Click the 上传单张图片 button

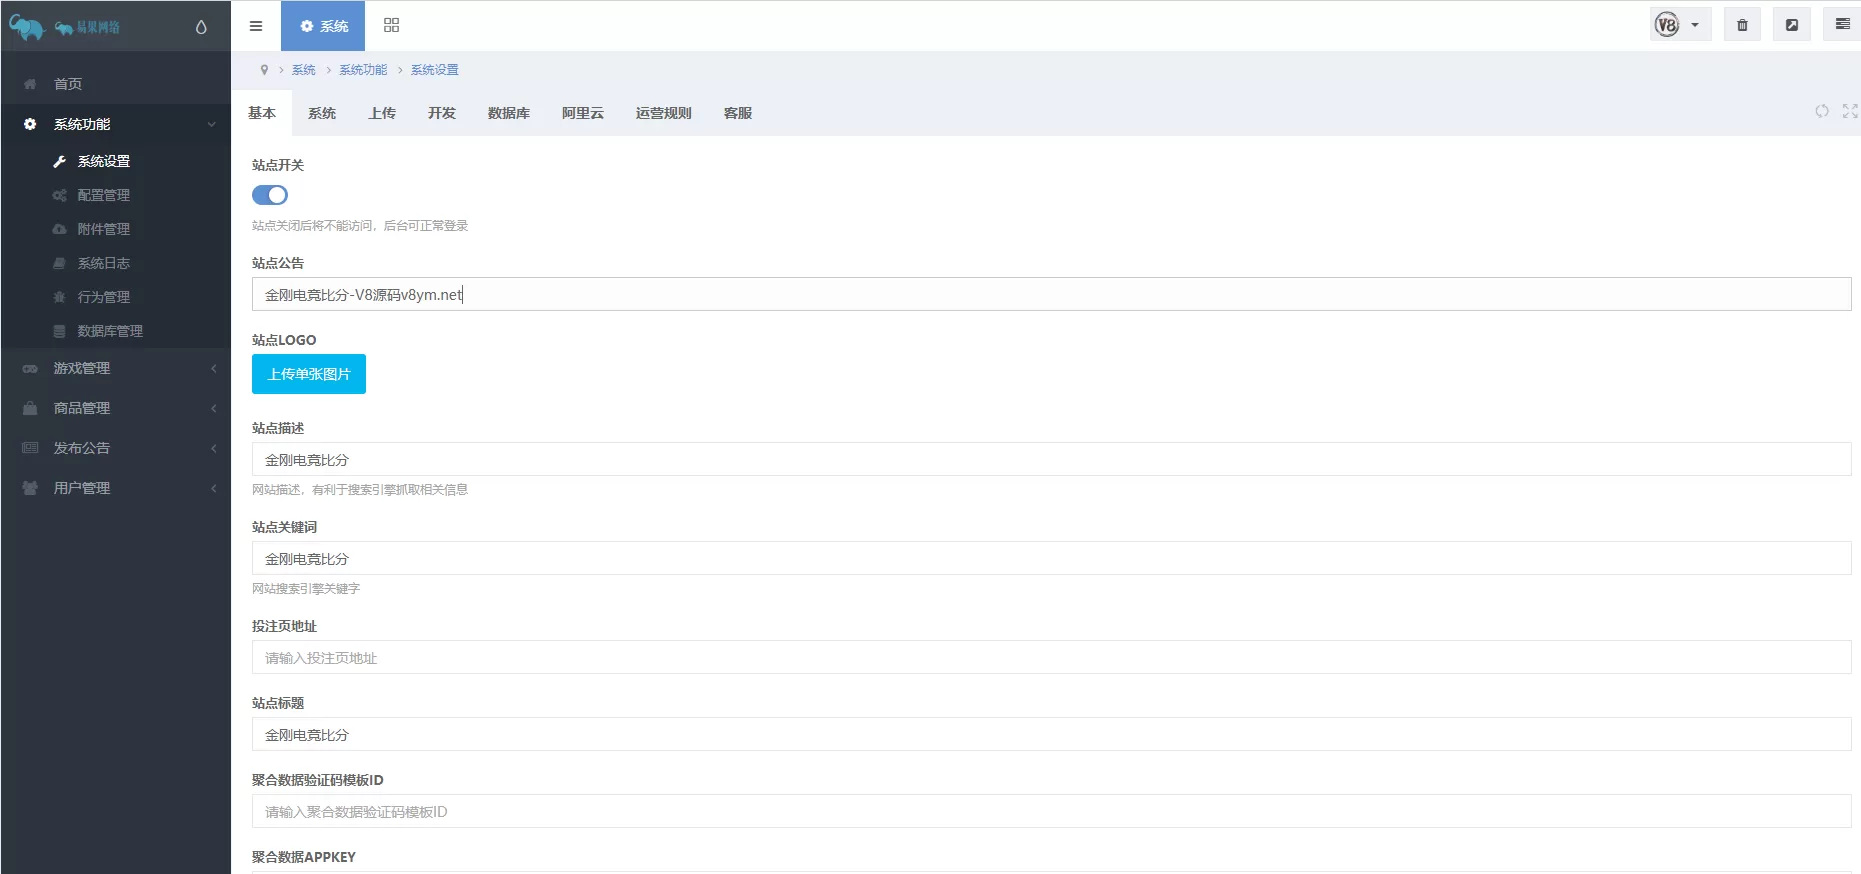pos(309,374)
